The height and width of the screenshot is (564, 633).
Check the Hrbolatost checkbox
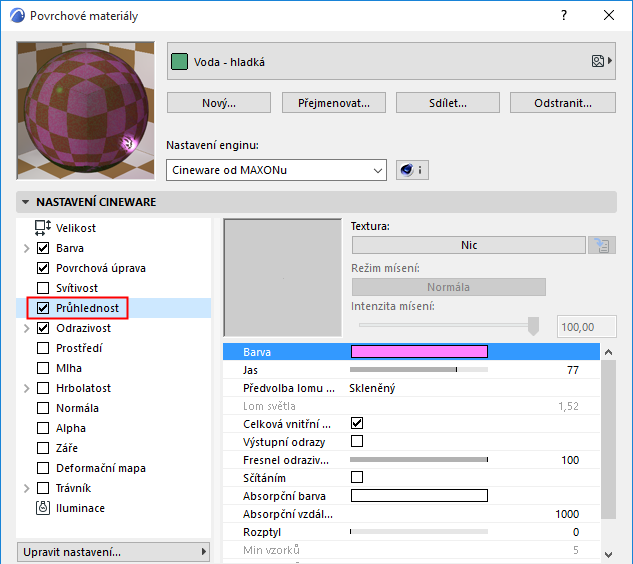coord(43,388)
